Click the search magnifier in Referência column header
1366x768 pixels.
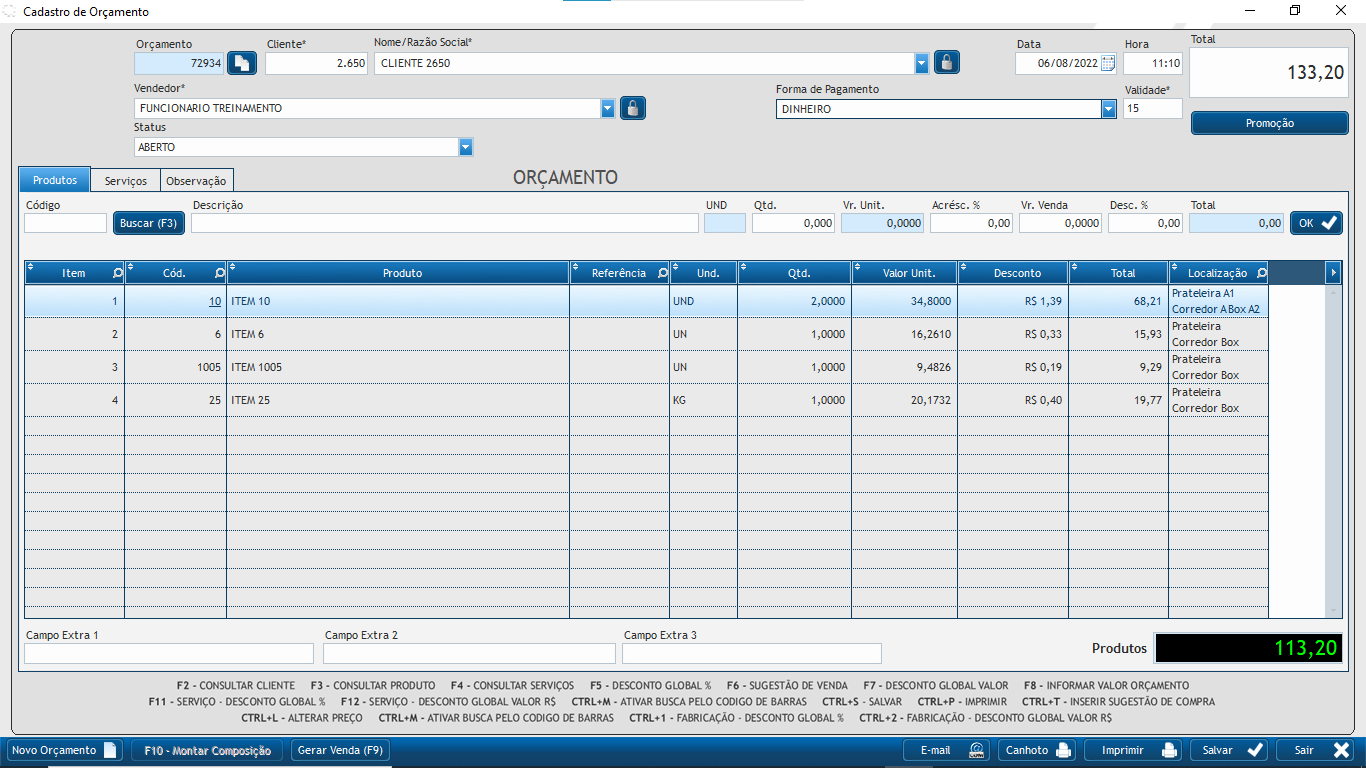[x=662, y=273]
